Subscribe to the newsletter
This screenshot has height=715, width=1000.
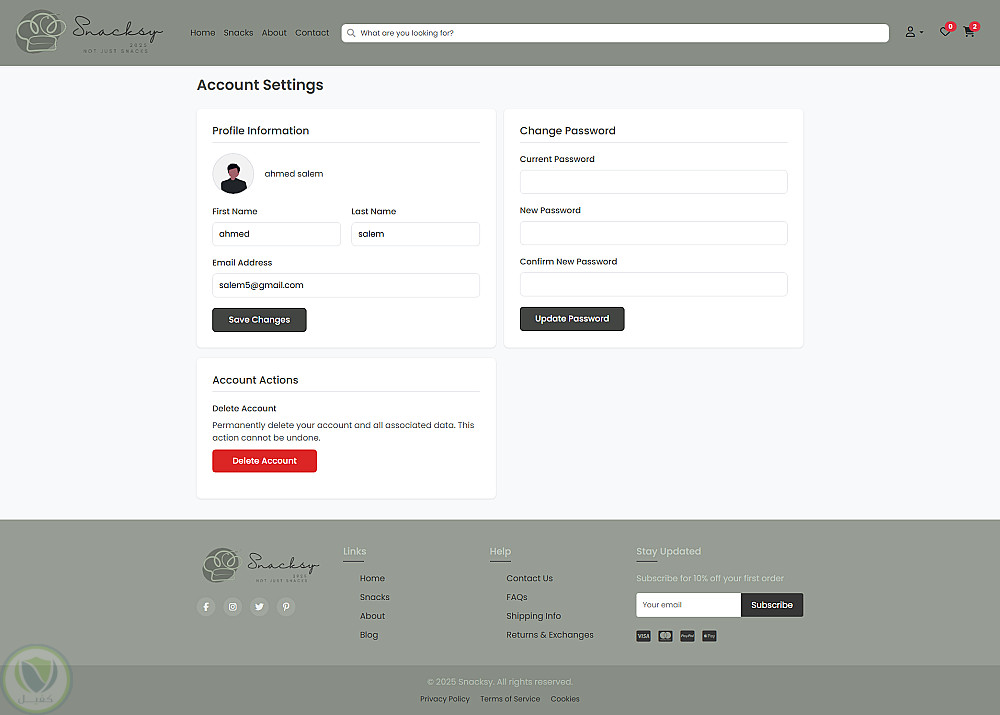point(772,605)
